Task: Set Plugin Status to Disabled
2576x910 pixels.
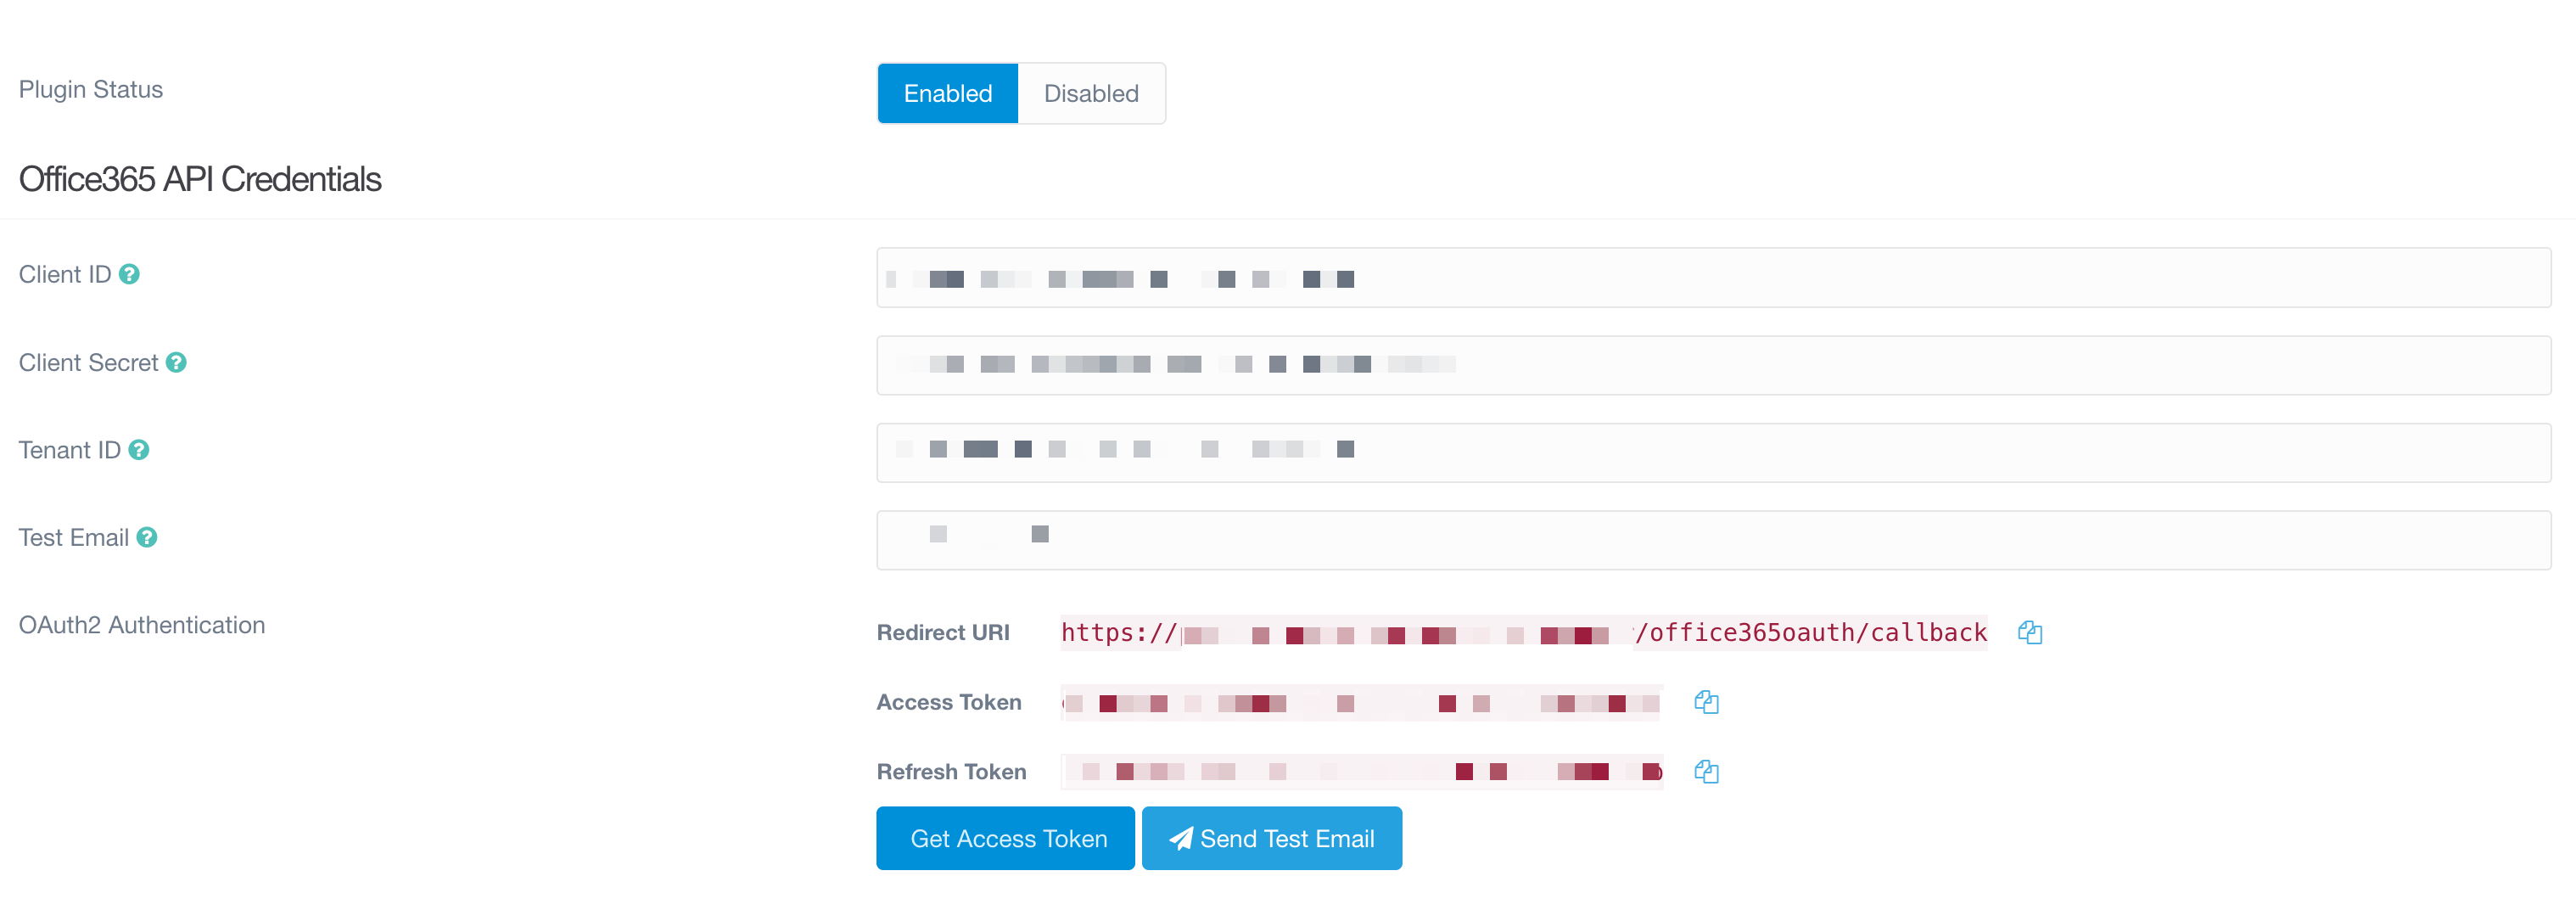Action: [x=1091, y=93]
